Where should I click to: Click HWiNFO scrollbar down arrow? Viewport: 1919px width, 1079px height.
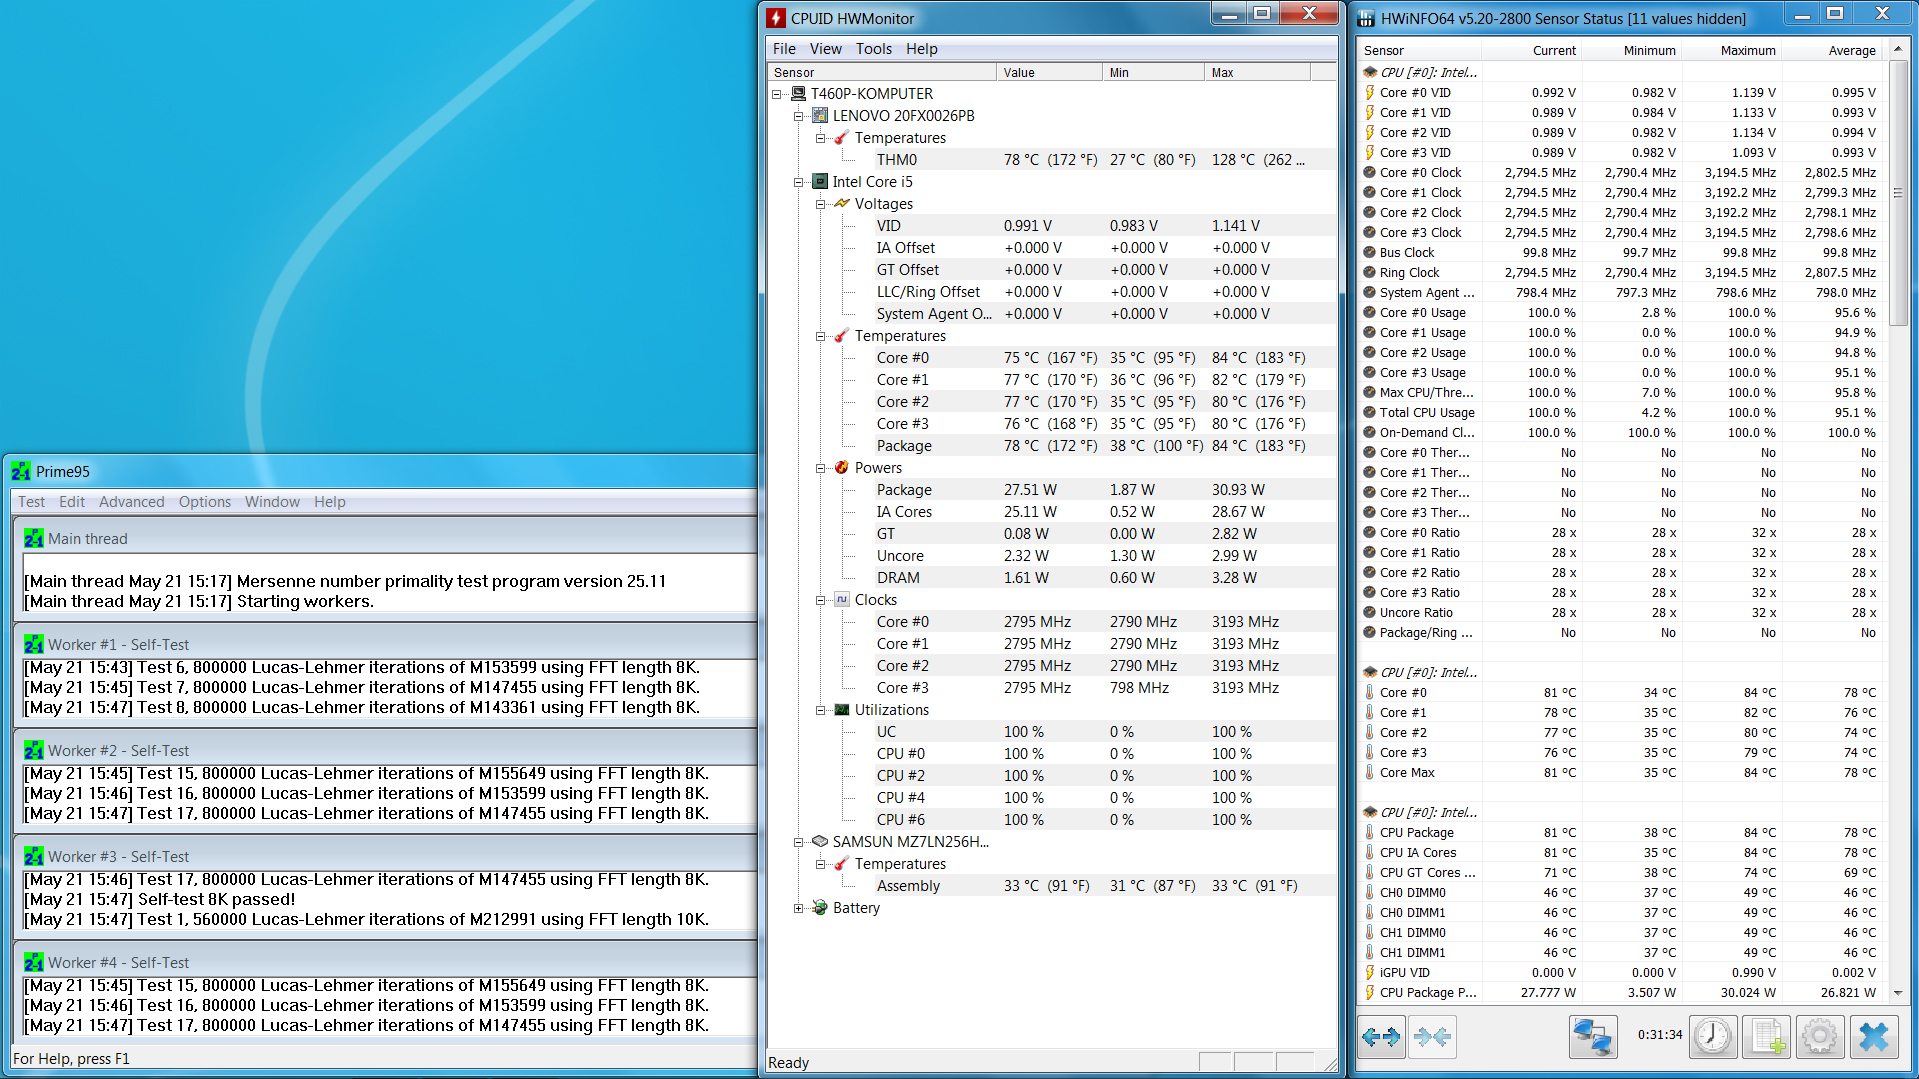[1897, 993]
